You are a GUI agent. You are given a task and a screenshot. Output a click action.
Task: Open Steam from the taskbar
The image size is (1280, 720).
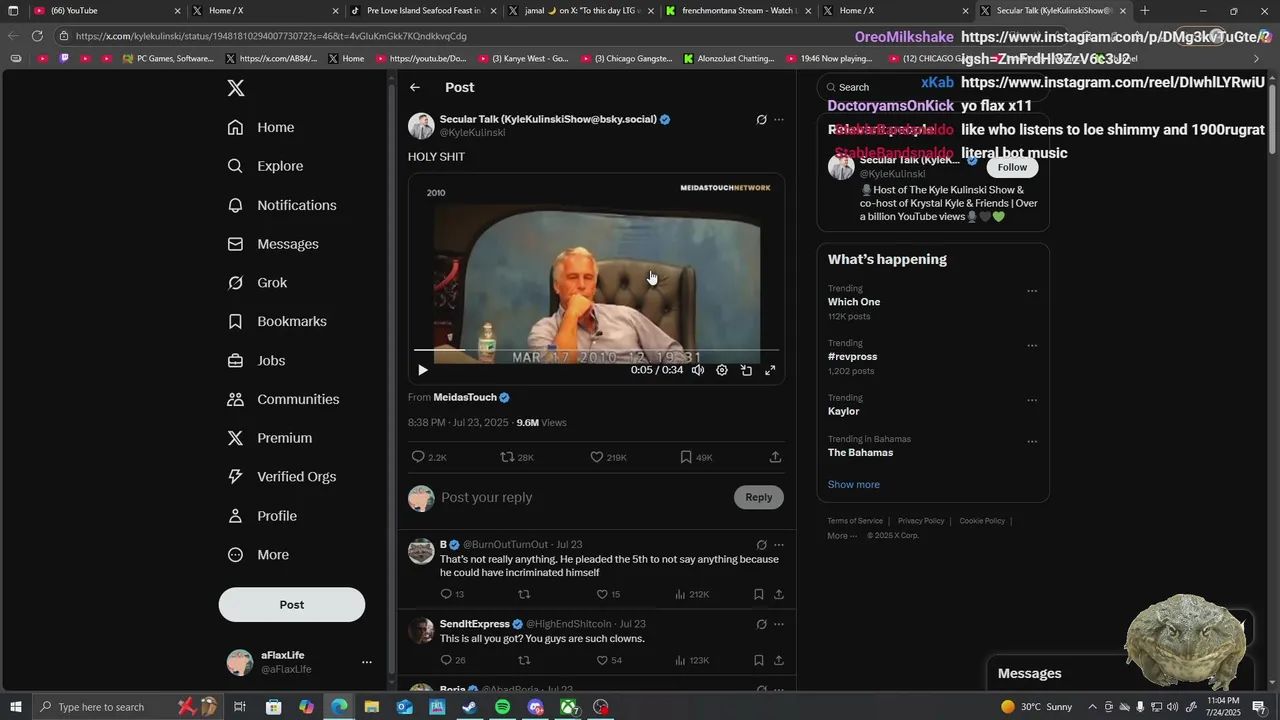(x=470, y=707)
